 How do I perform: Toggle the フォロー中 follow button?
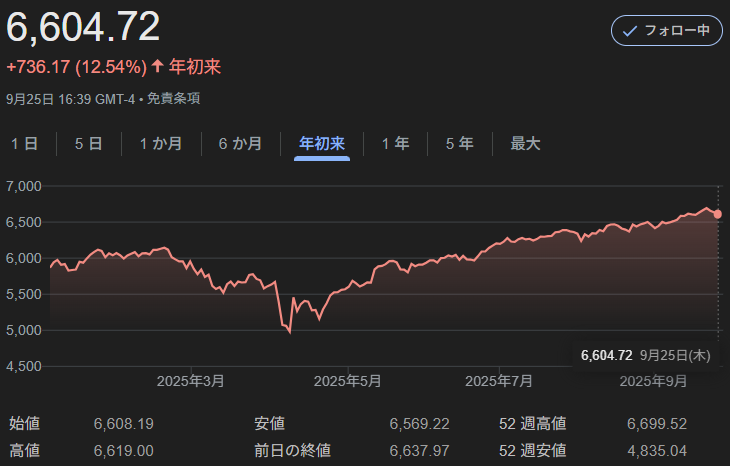pyautogui.click(x=666, y=31)
